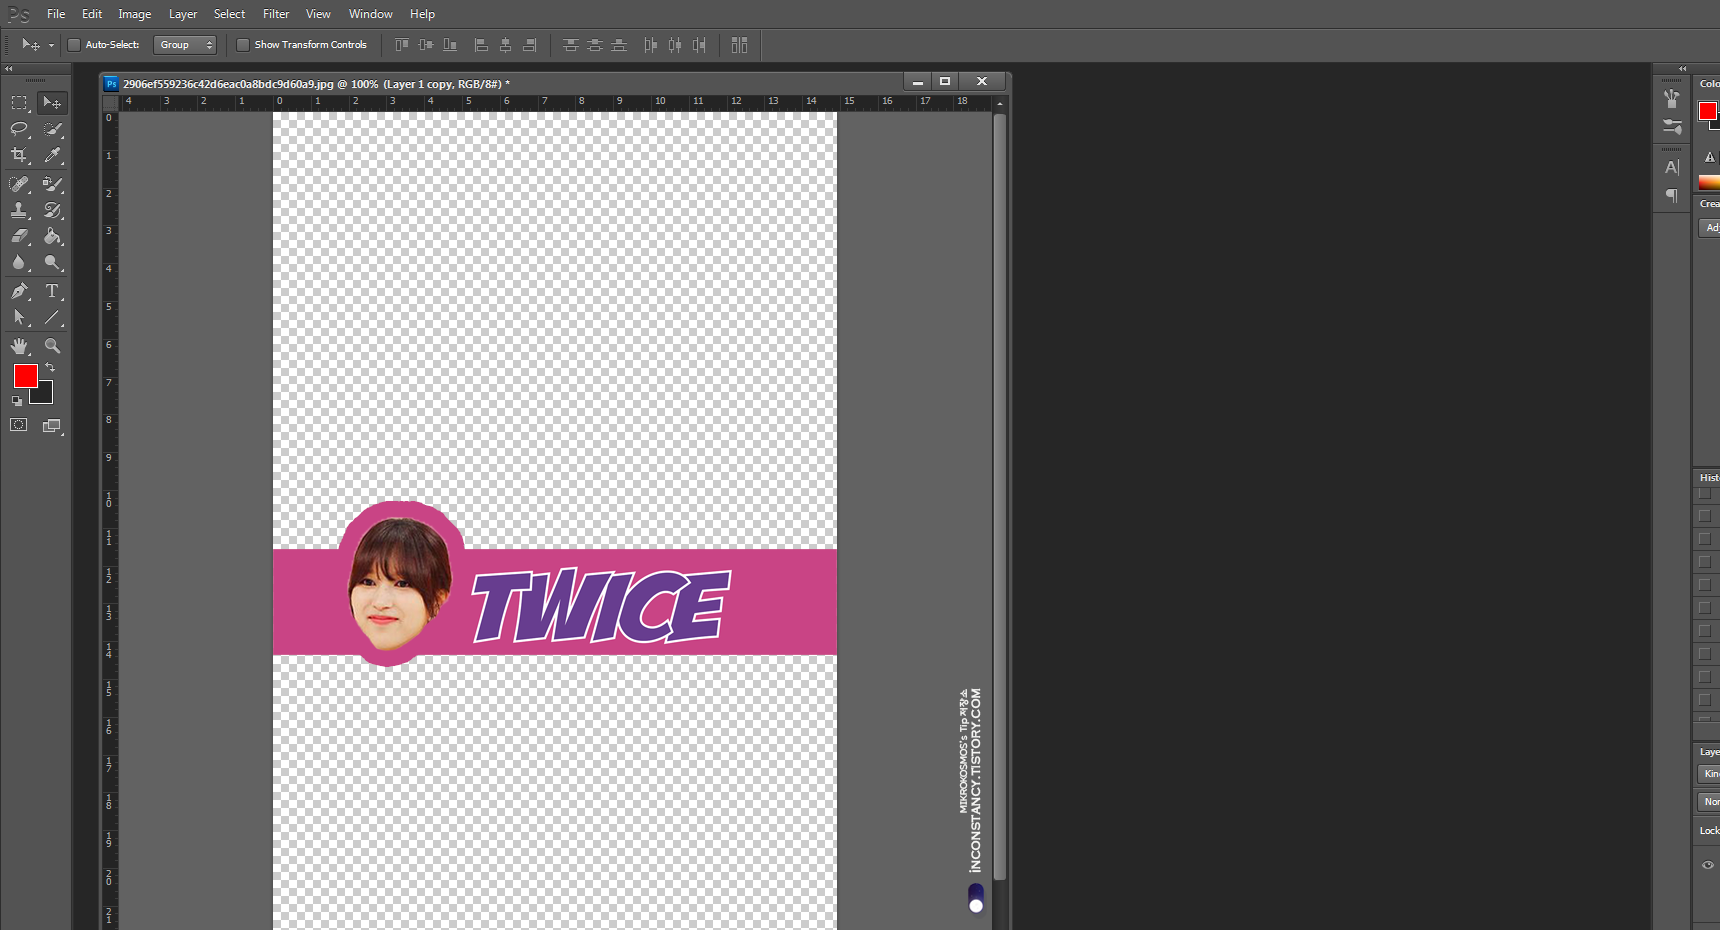Click the red foreground color swatch in toolbox
Image resolution: width=1720 pixels, height=930 pixels.
click(x=26, y=376)
